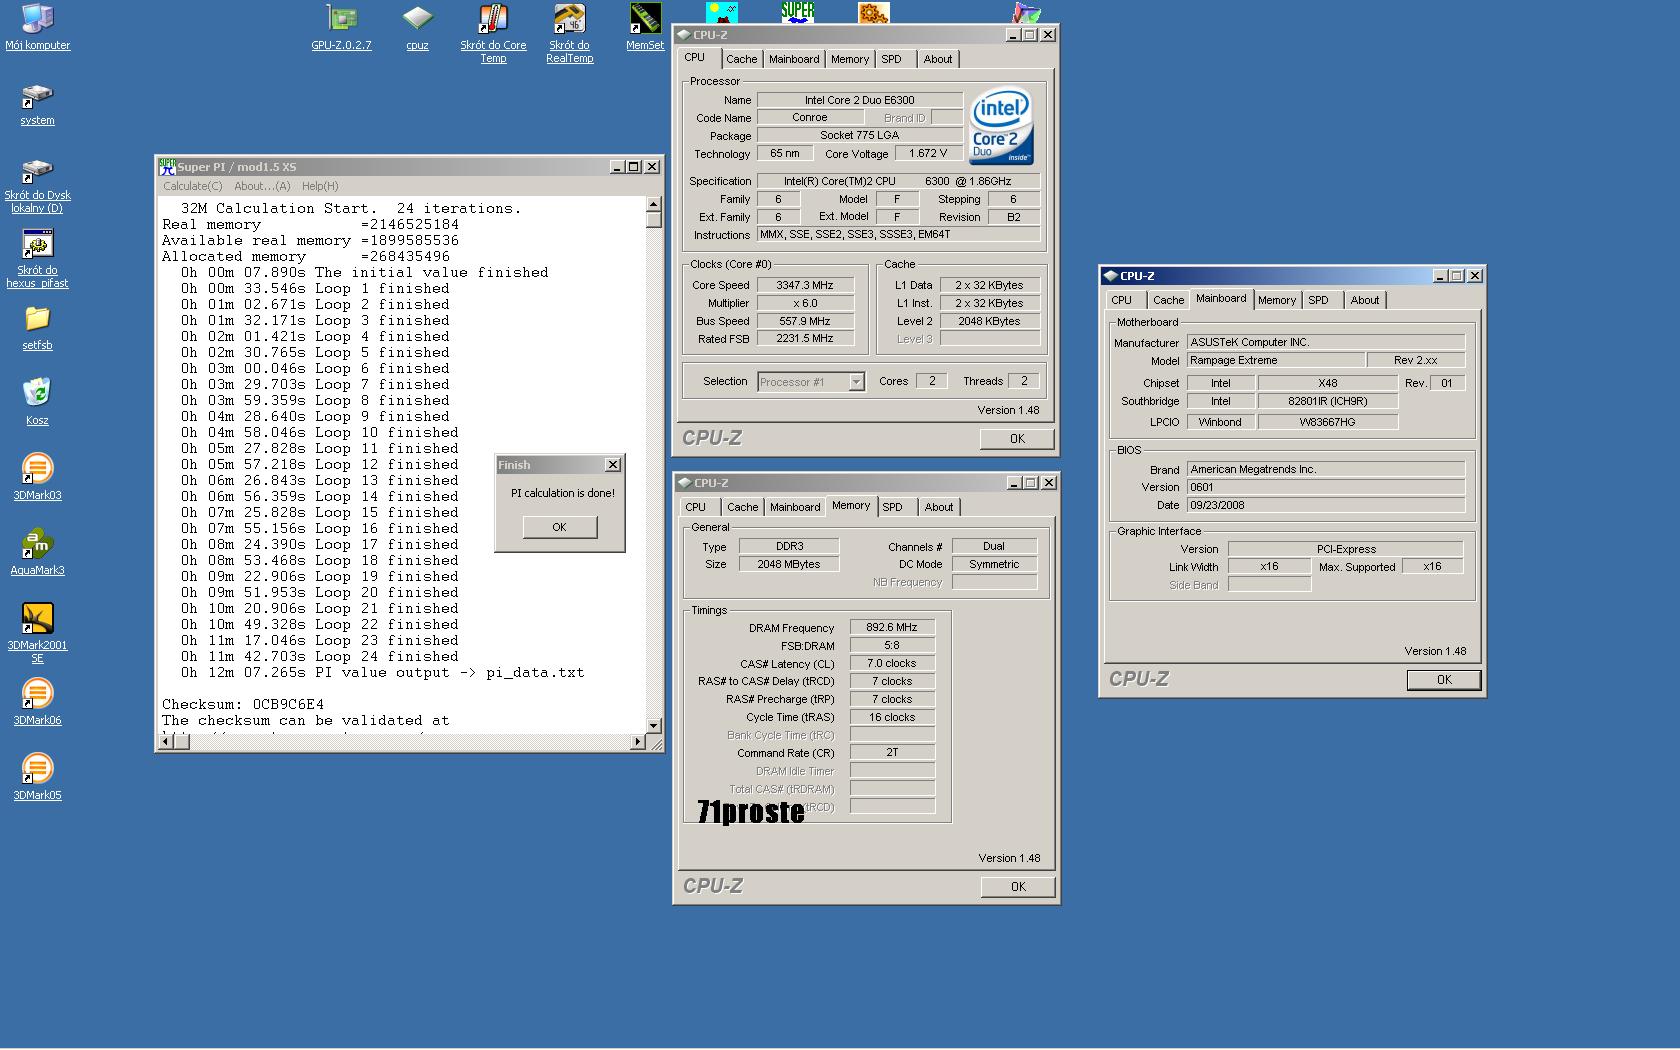Image resolution: width=1680 pixels, height=1050 pixels.
Task: Open Calculate(C) menu in Super PI
Action: 193,186
